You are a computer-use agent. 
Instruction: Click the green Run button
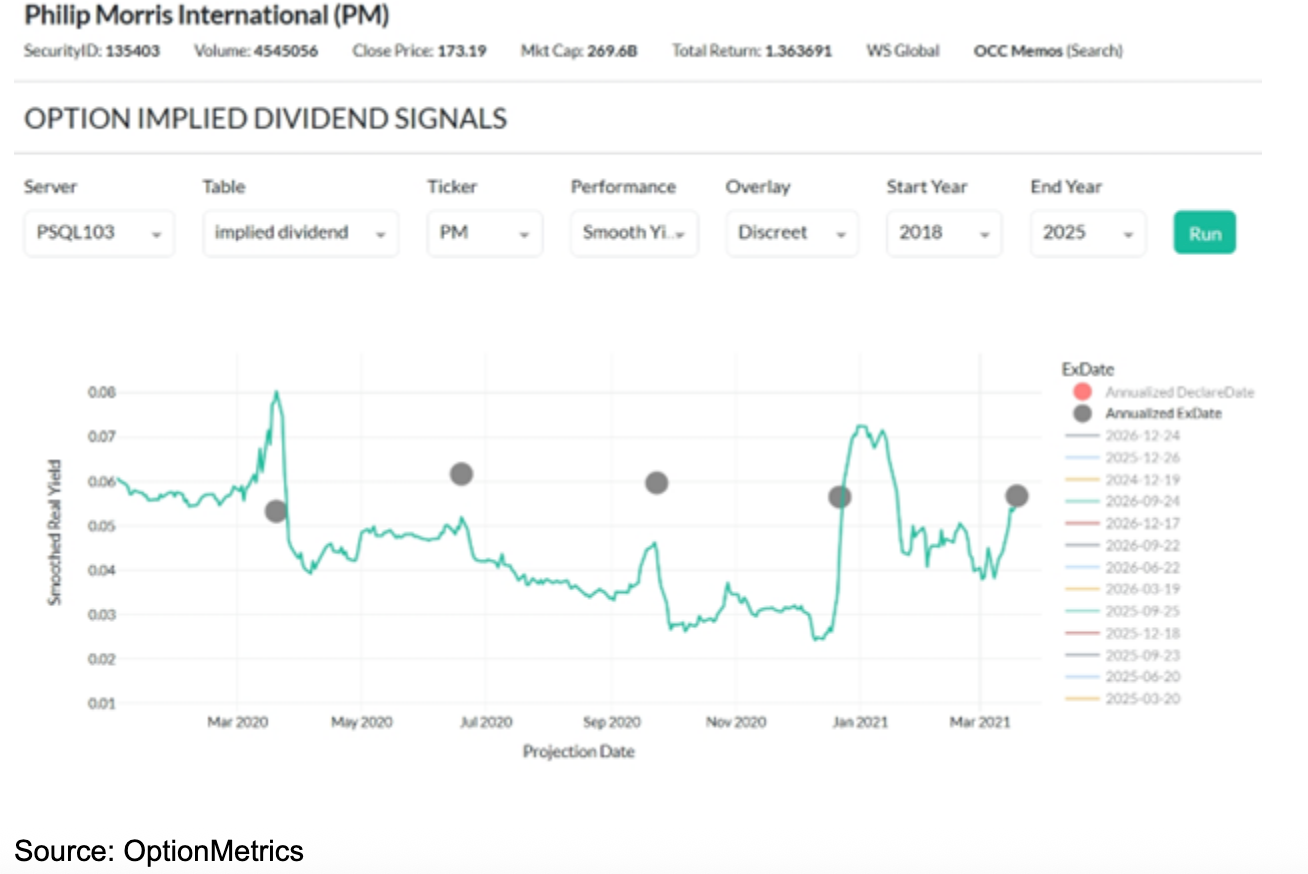1204,233
